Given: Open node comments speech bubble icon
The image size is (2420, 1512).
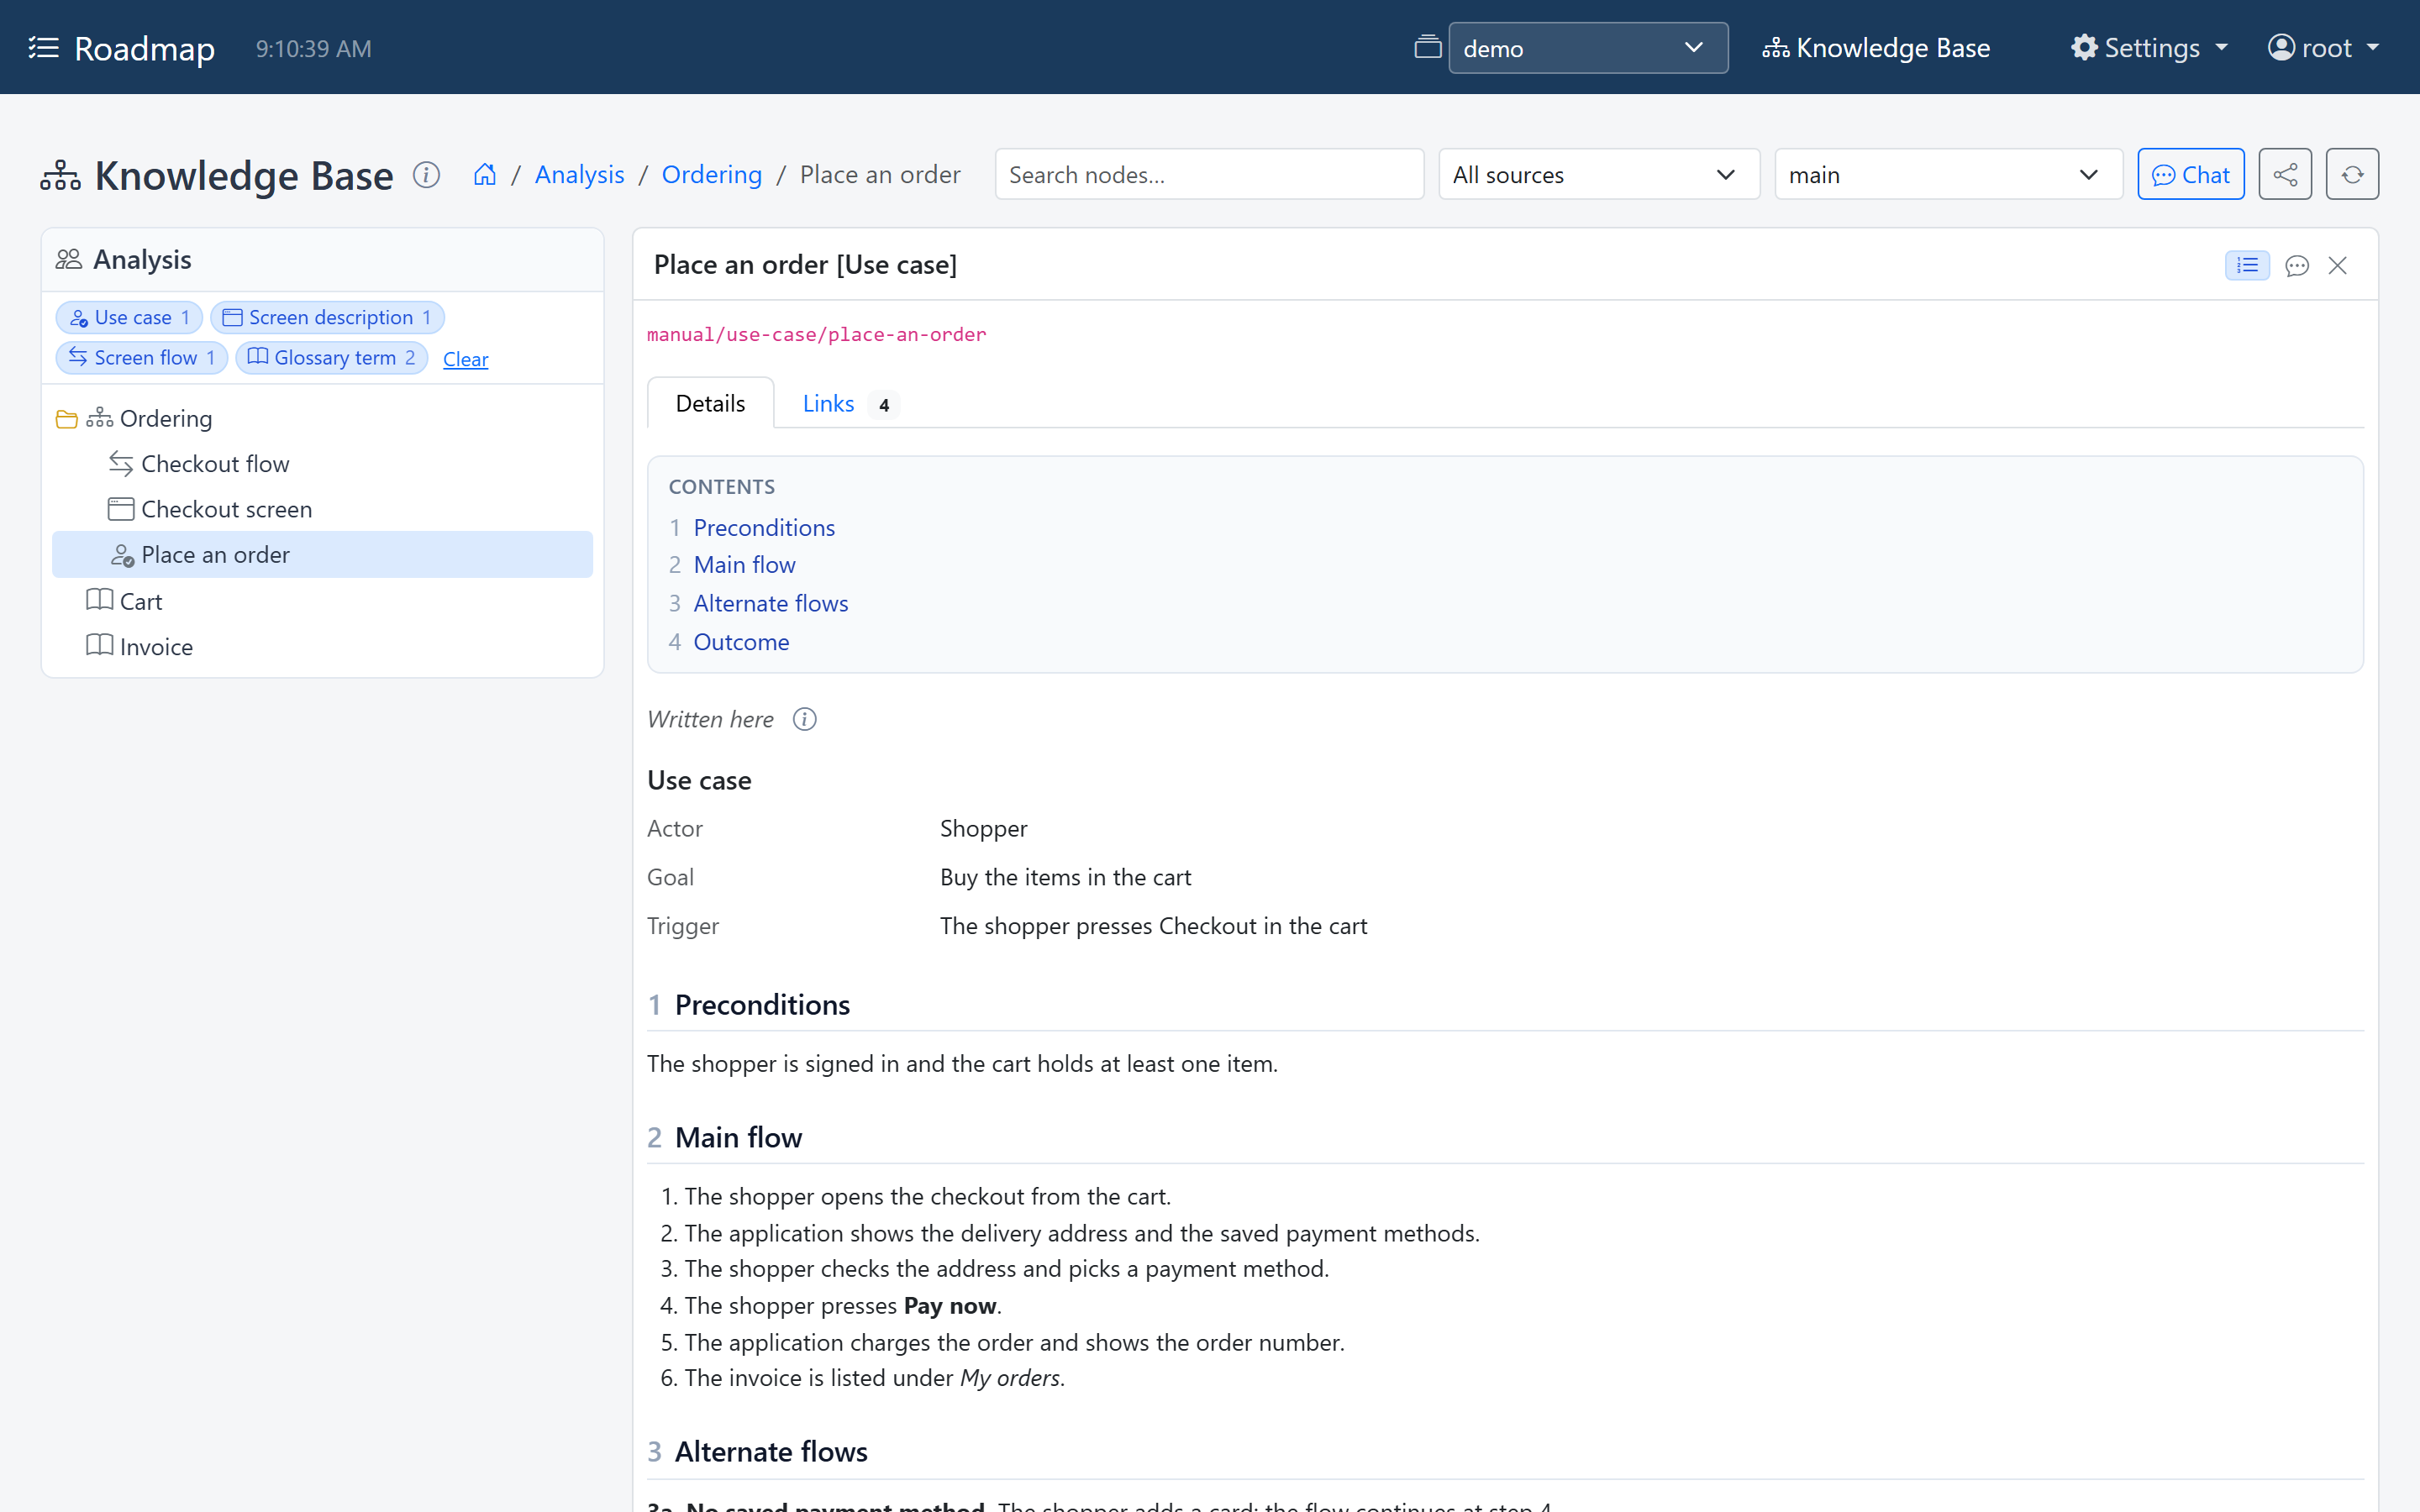Looking at the screenshot, I should pyautogui.click(x=2297, y=265).
